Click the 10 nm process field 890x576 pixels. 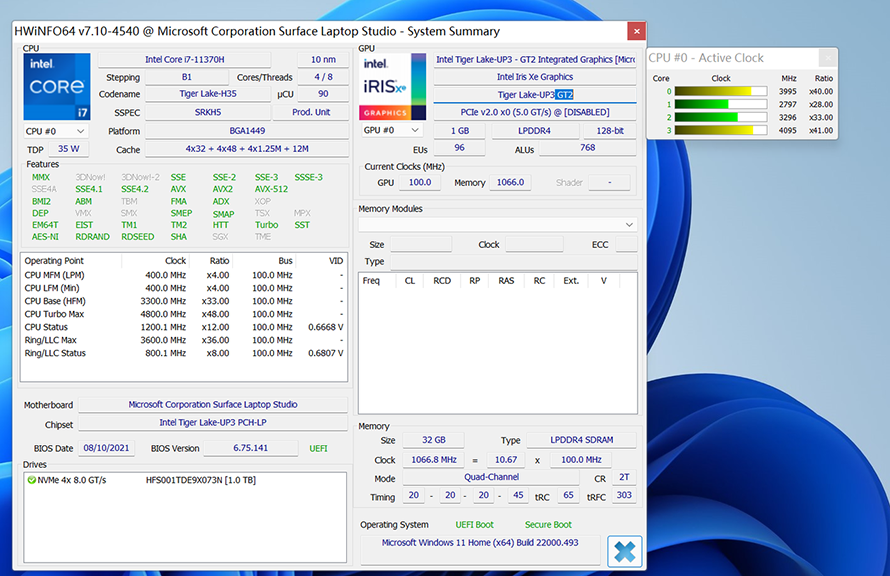click(323, 60)
